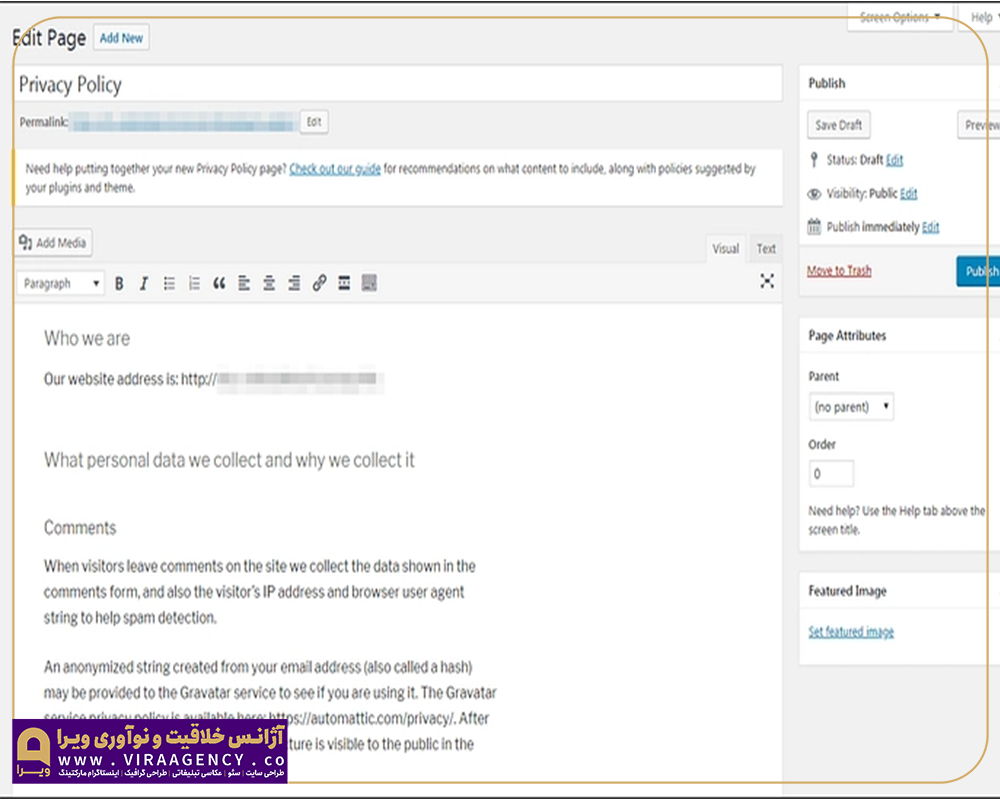Open the Parent page dropdown
Screen dimensions: 1000x799
click(x=851, y=407)
